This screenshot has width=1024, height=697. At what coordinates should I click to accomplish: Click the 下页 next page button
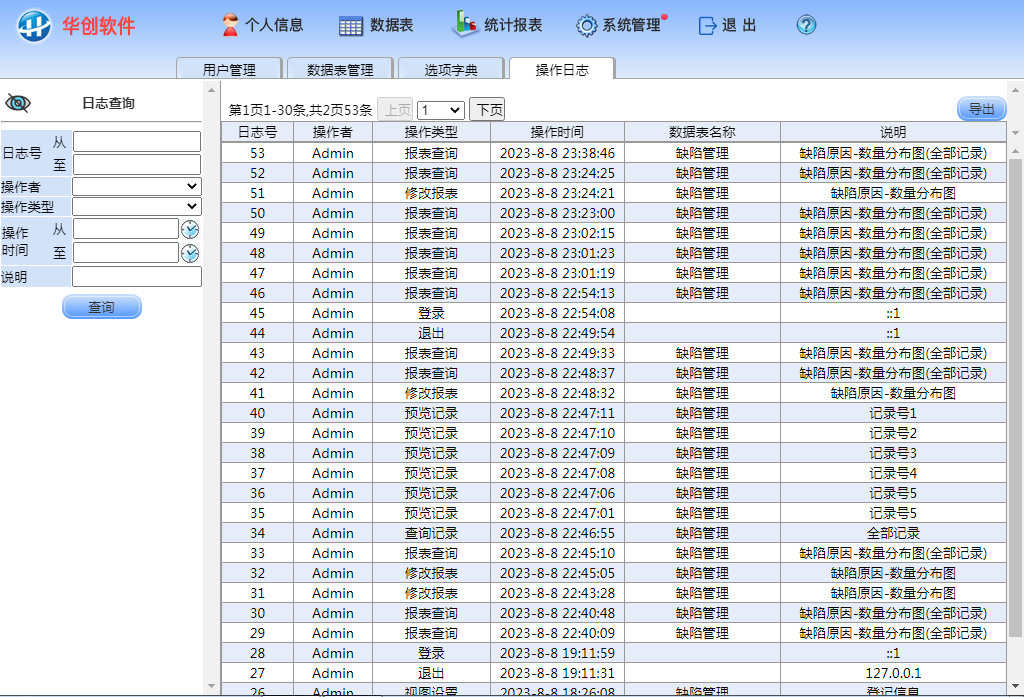point(487,110)
